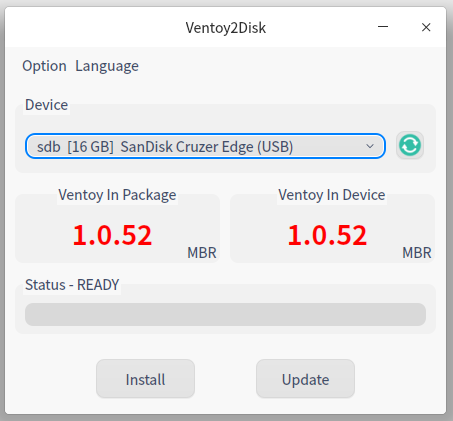
Task: Click the Ventoy2Disk title bar text
Action: coord(226,28)
